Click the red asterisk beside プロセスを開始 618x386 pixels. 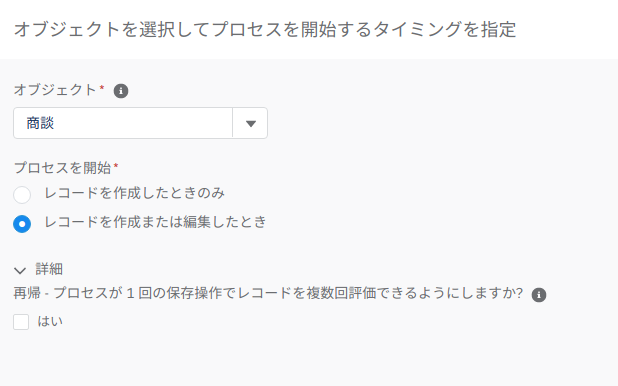point(116,166)
